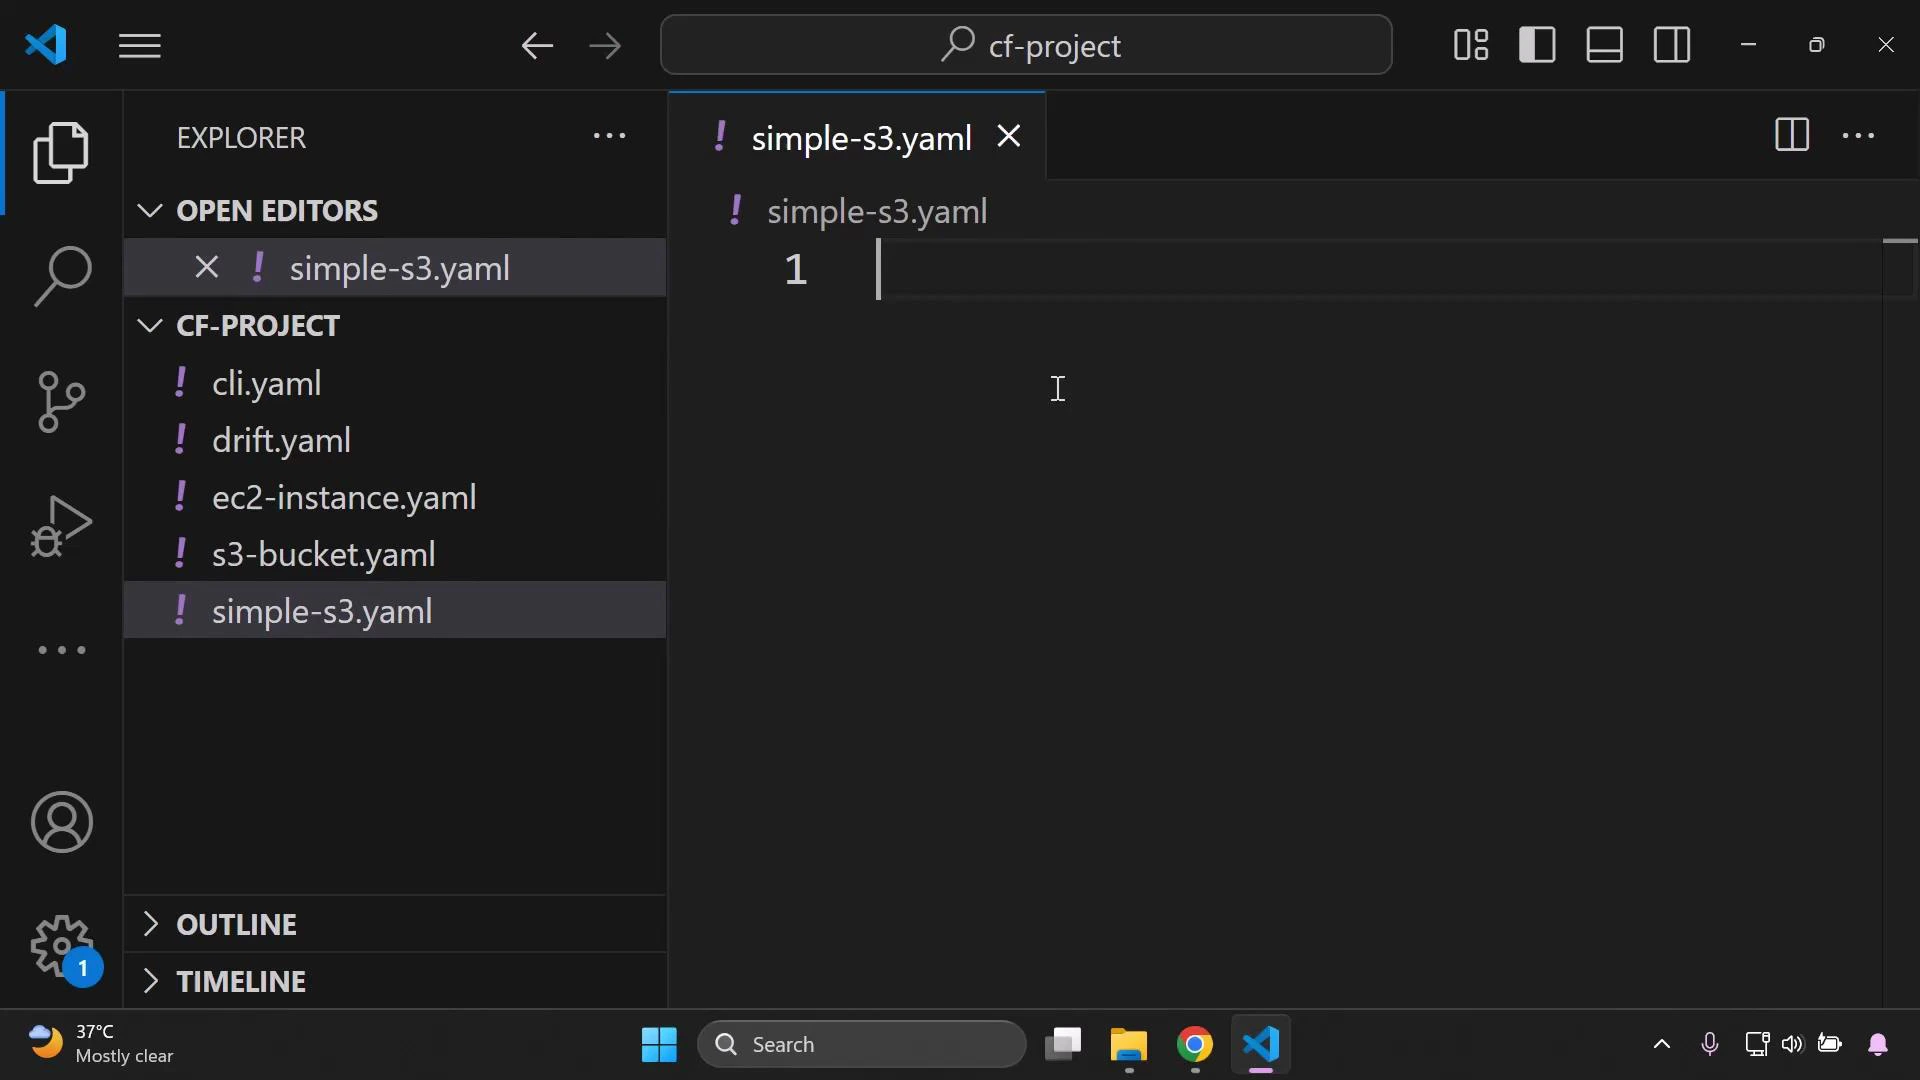Collapse the OPEN EDITORS section
1920x1080 pixels.
pyautogui.click(x=149, y=210)
